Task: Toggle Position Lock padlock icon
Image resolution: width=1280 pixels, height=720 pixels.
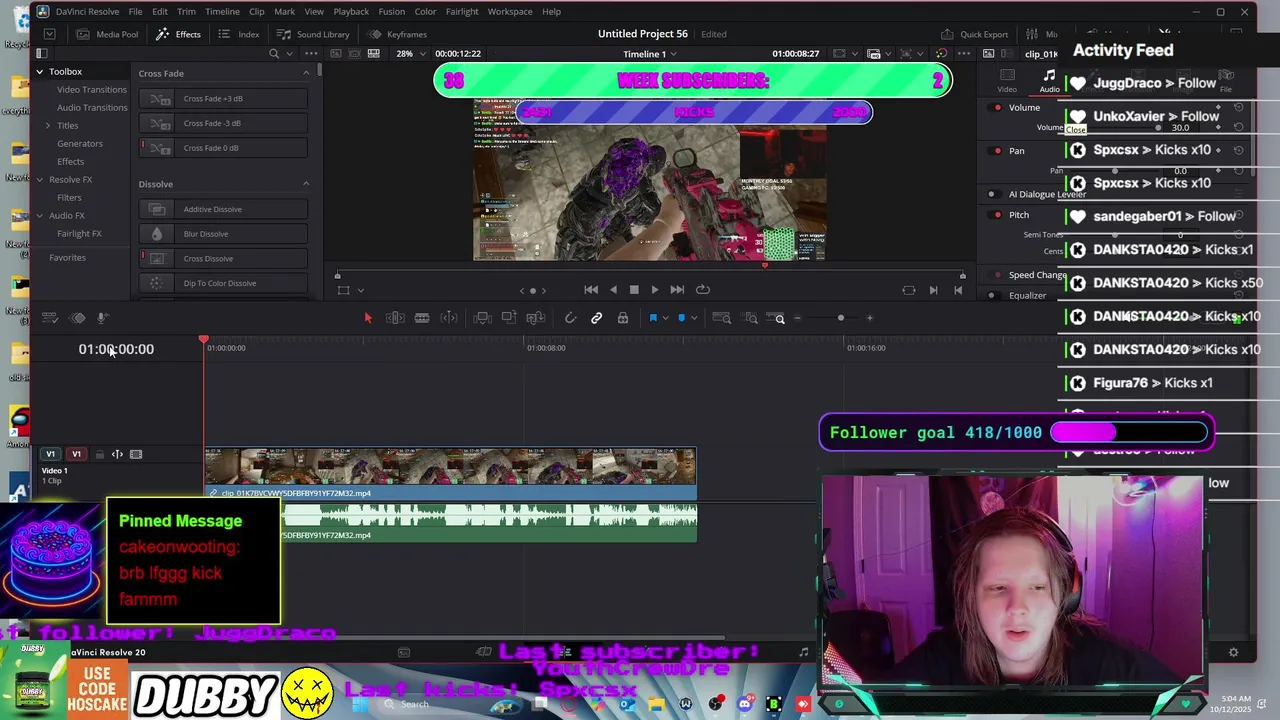Action: click(x=622, y=318)
